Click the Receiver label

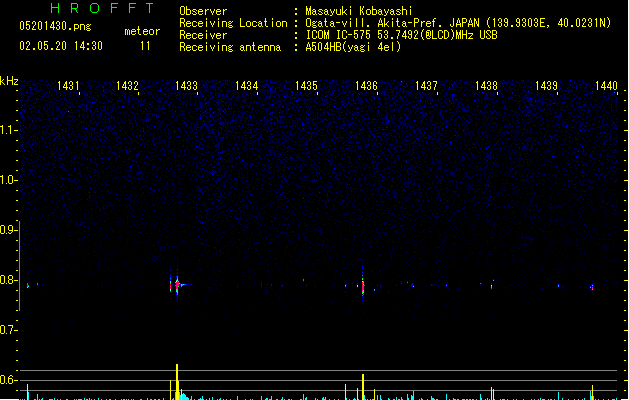(203, 35)
